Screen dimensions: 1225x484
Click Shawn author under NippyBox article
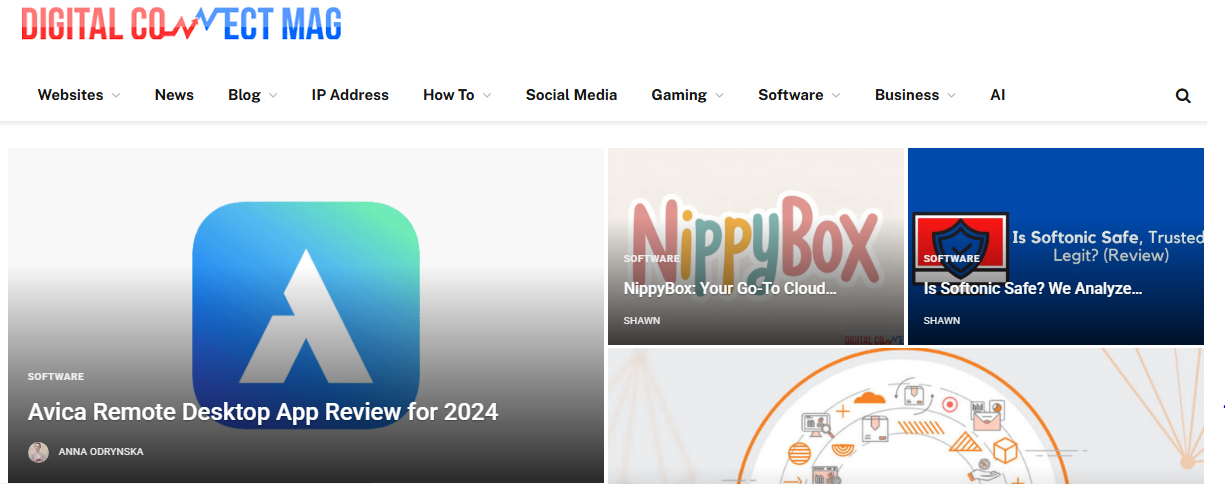[641, 321]
